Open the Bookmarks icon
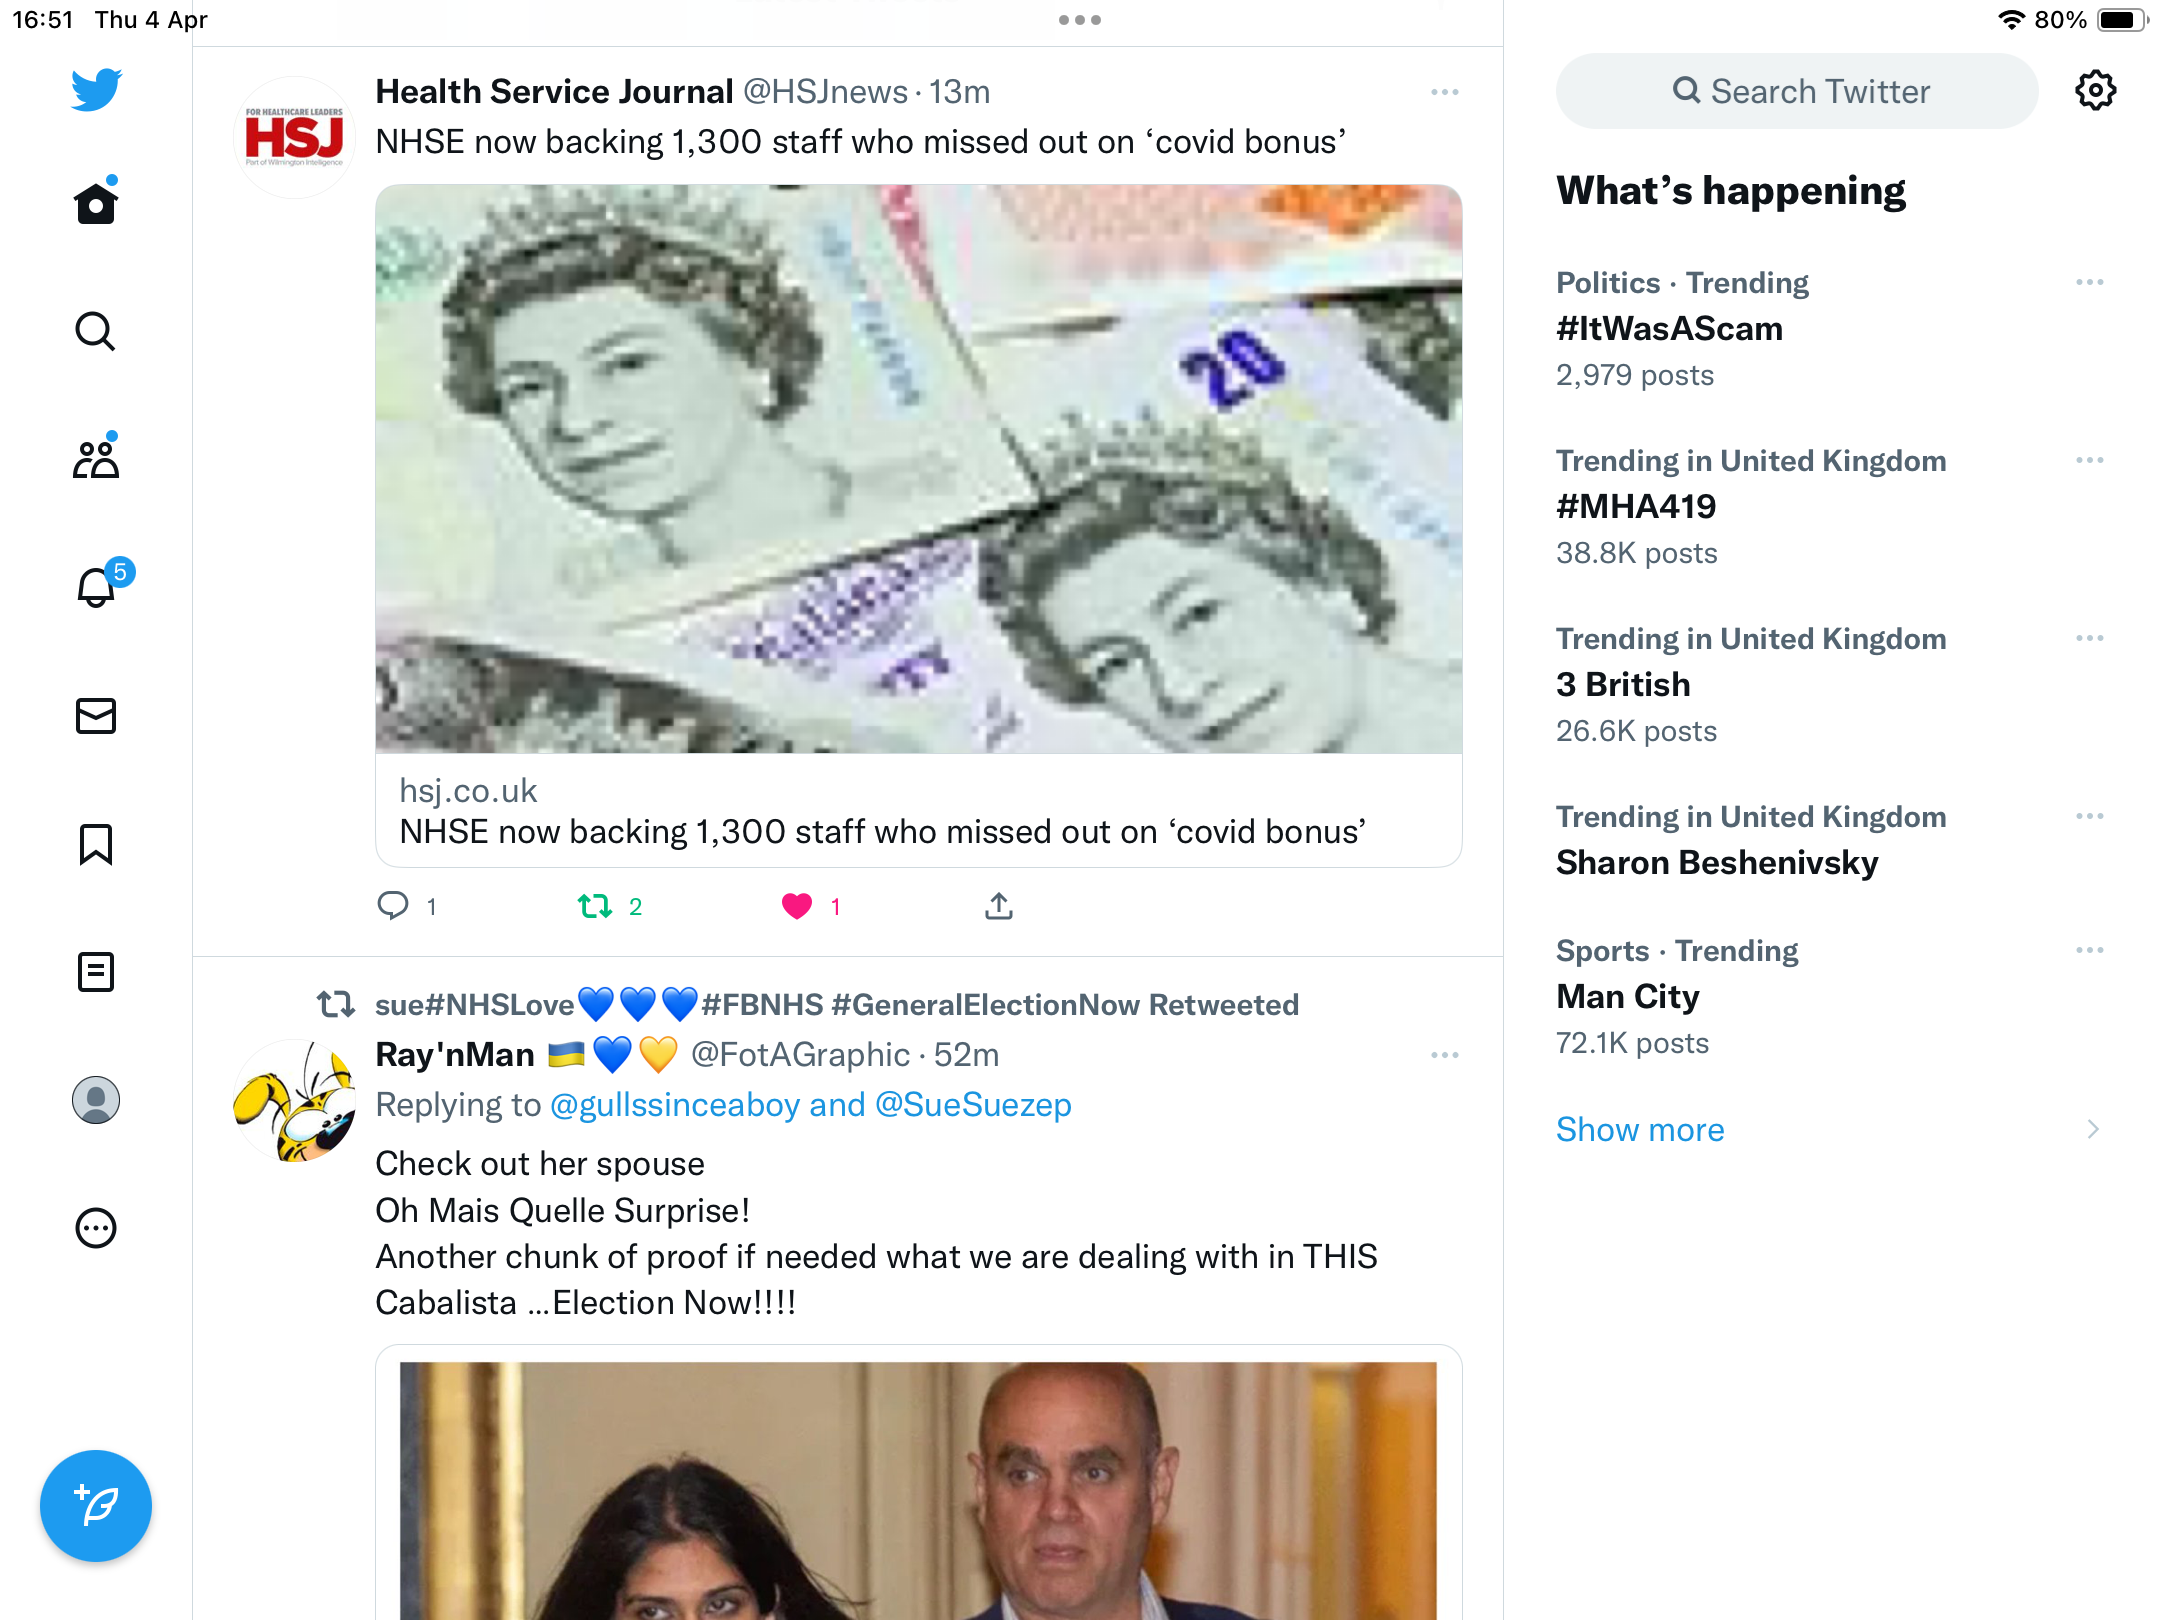The image size is (2160, 1620). click(96, 843)
